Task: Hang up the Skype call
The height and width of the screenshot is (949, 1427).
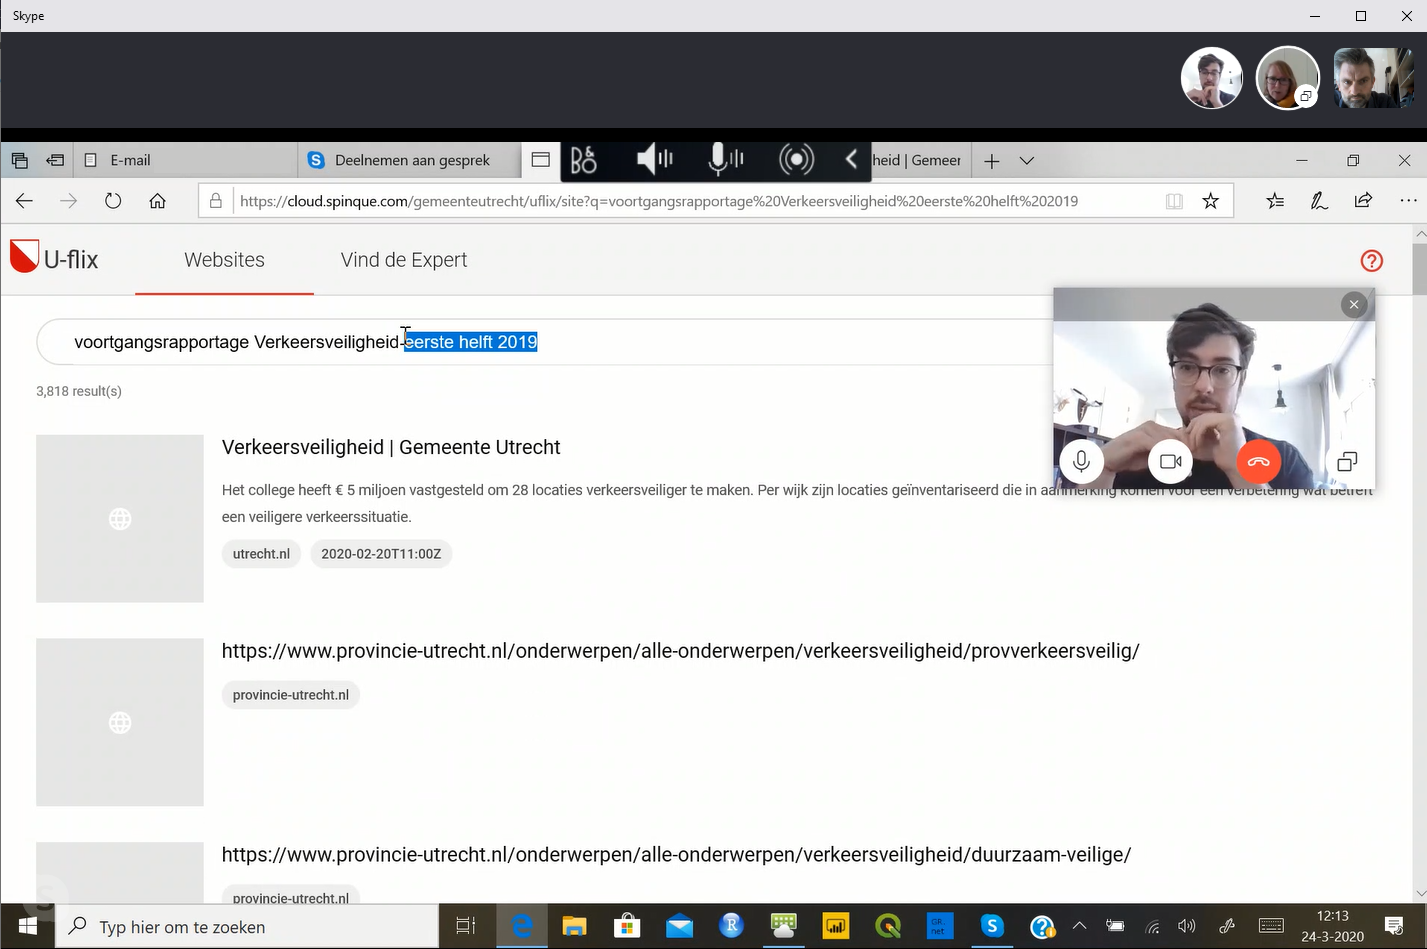Action: coord(1258,462)
